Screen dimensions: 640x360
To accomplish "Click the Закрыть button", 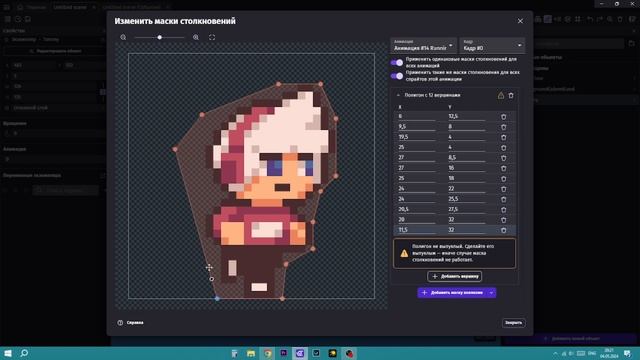I will [513, 322].
